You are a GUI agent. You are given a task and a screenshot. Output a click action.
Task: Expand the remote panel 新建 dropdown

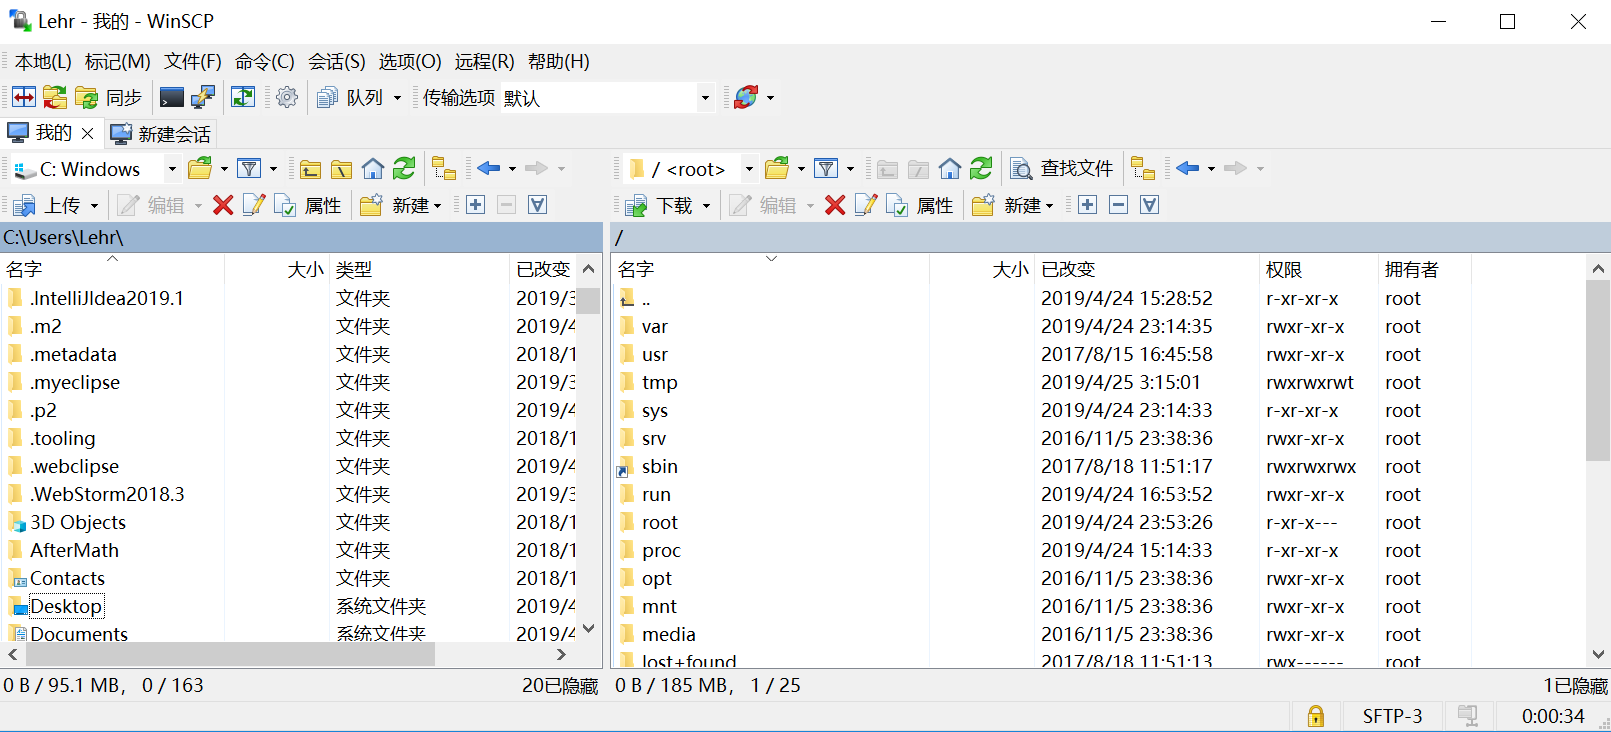point(1050,206)
